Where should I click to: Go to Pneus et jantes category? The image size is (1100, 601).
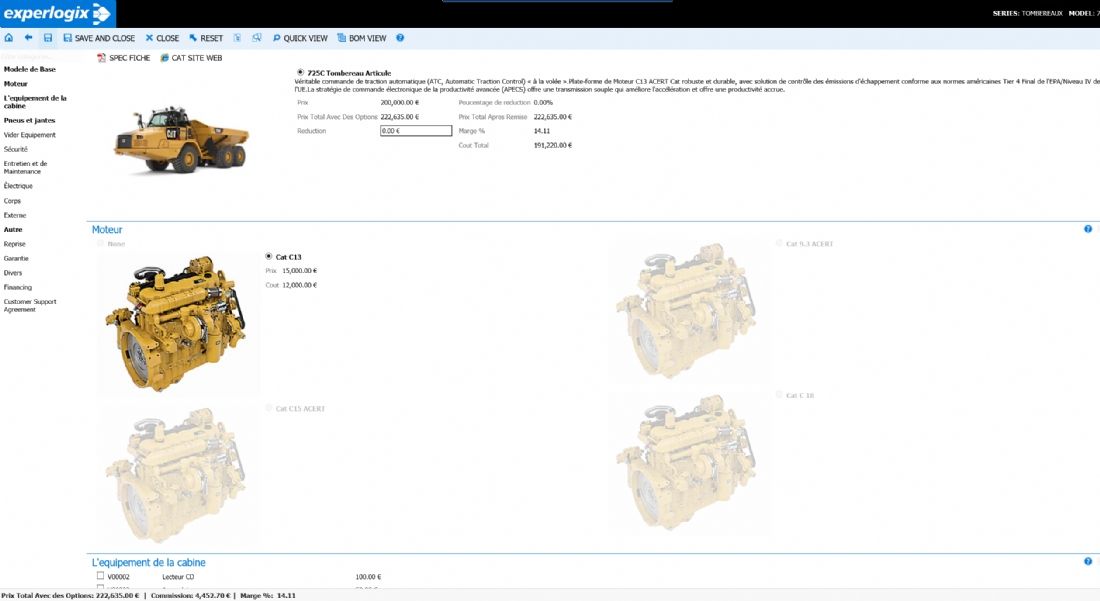click(x=29, y=121)
